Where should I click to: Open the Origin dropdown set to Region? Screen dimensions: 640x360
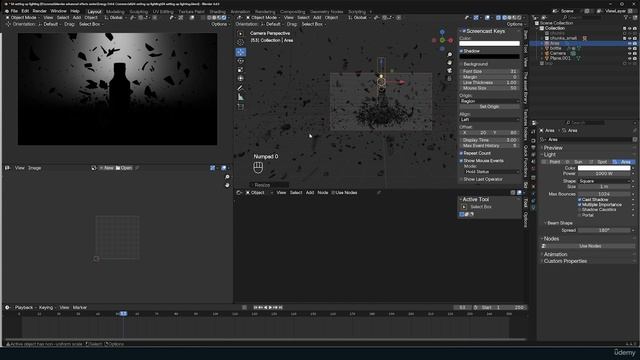click(x=489, y=101)
